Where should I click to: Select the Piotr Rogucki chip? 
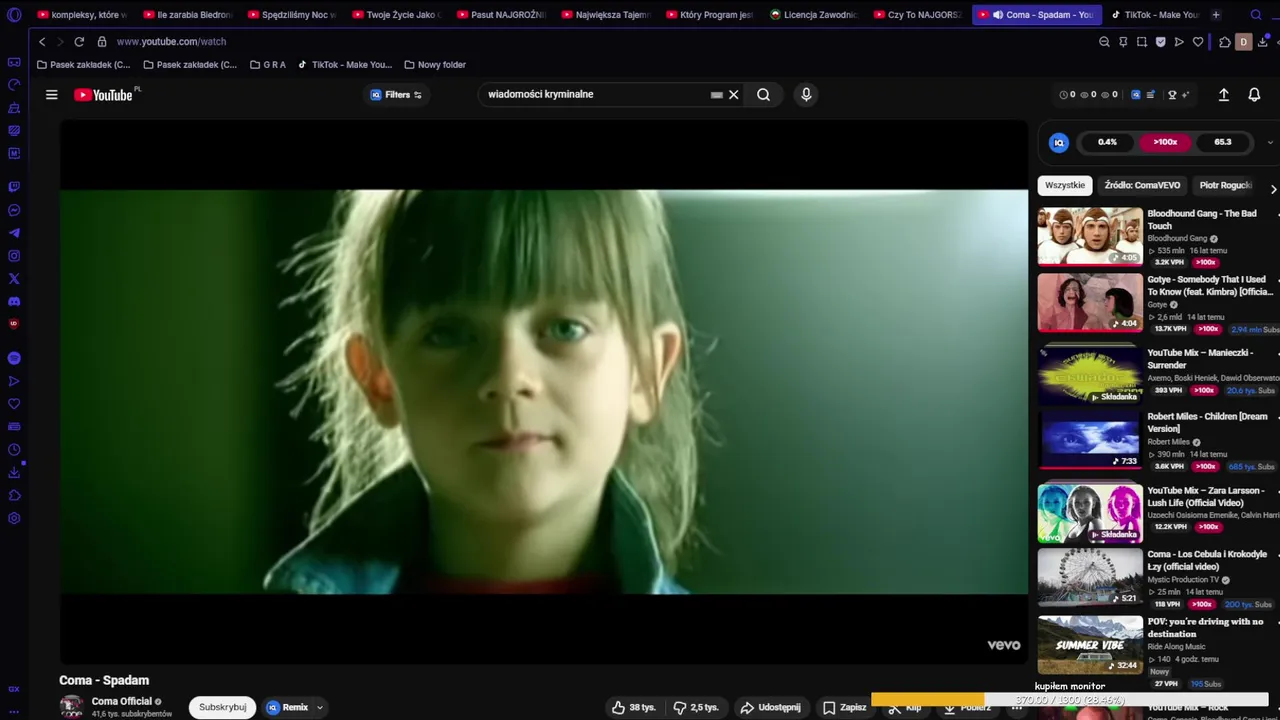pyautogui.click(x=1225, y=185)
